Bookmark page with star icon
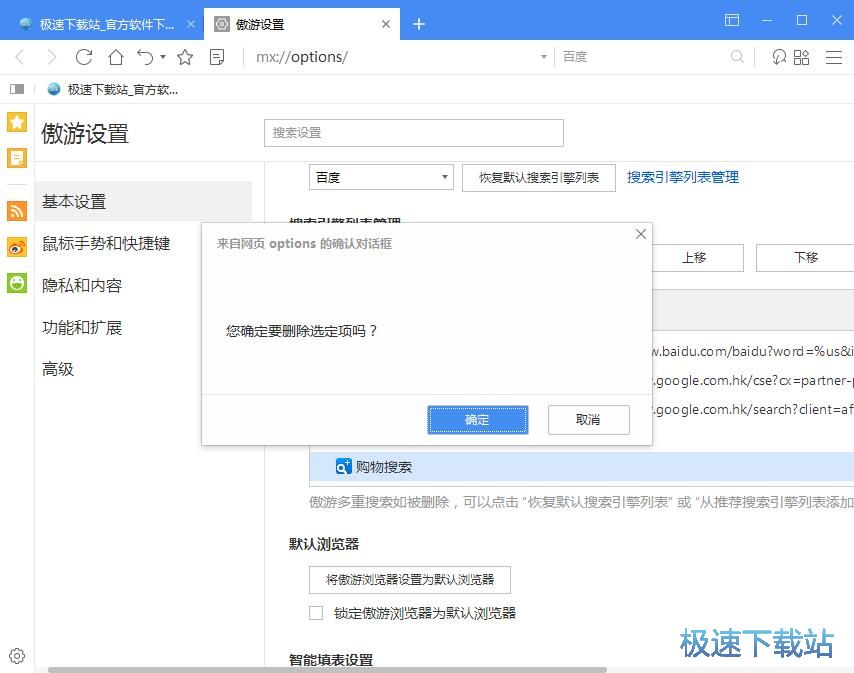Image resolution: width=854 pixels, height=673 pixels. pos(185,57)
